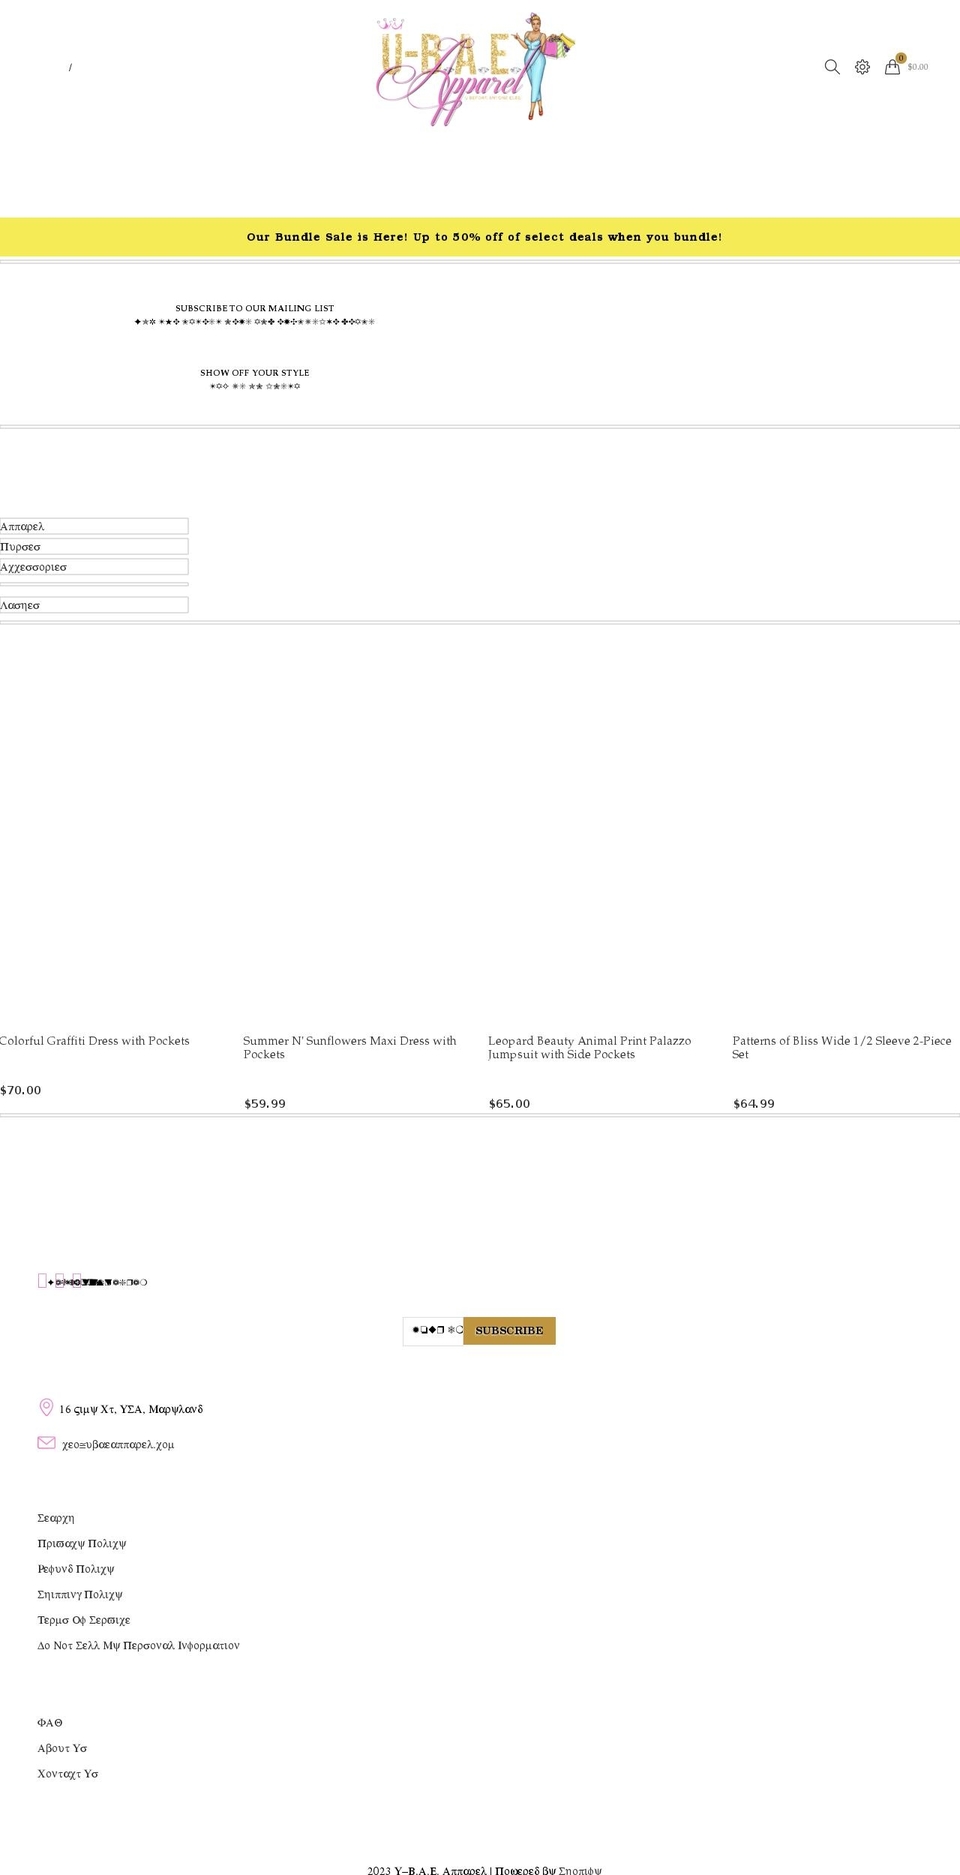960x1875 pixels.
Task: Click the $59.99 price
Action: pyautogui.click(x=265, y=1104)
